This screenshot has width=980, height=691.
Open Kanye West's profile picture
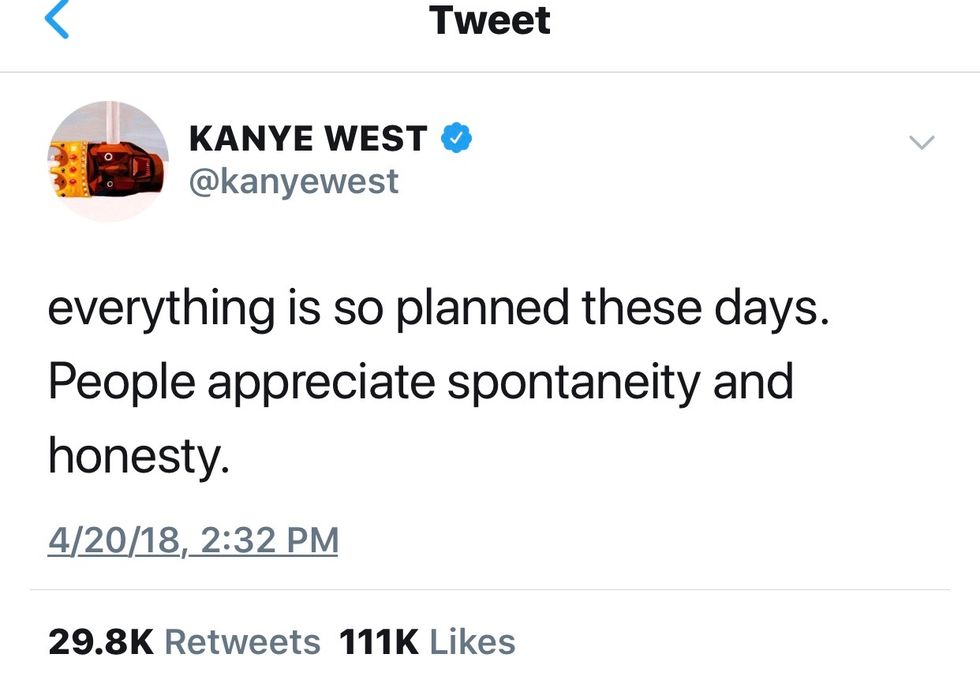pyautogui.click(x=108, y=160)
